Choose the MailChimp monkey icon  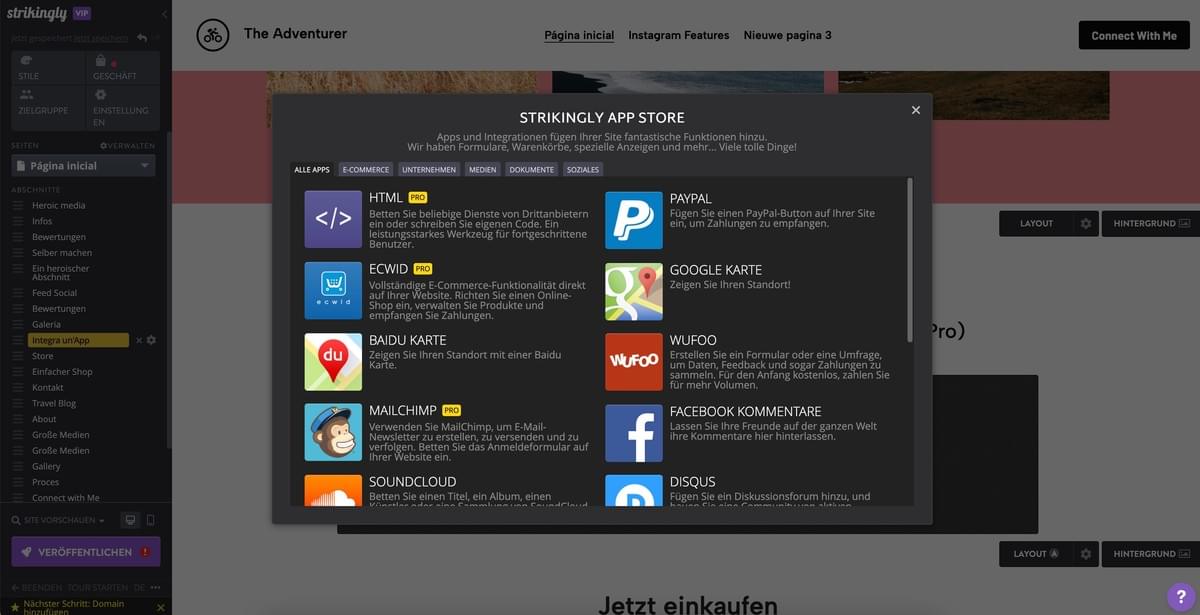(x=333, y=432)
